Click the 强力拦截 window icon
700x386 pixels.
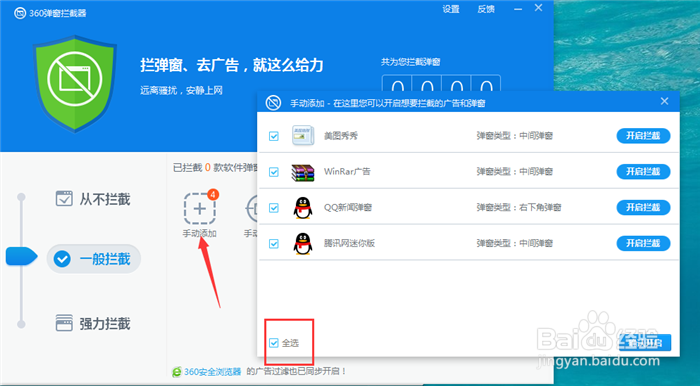(x=64, y=323)
